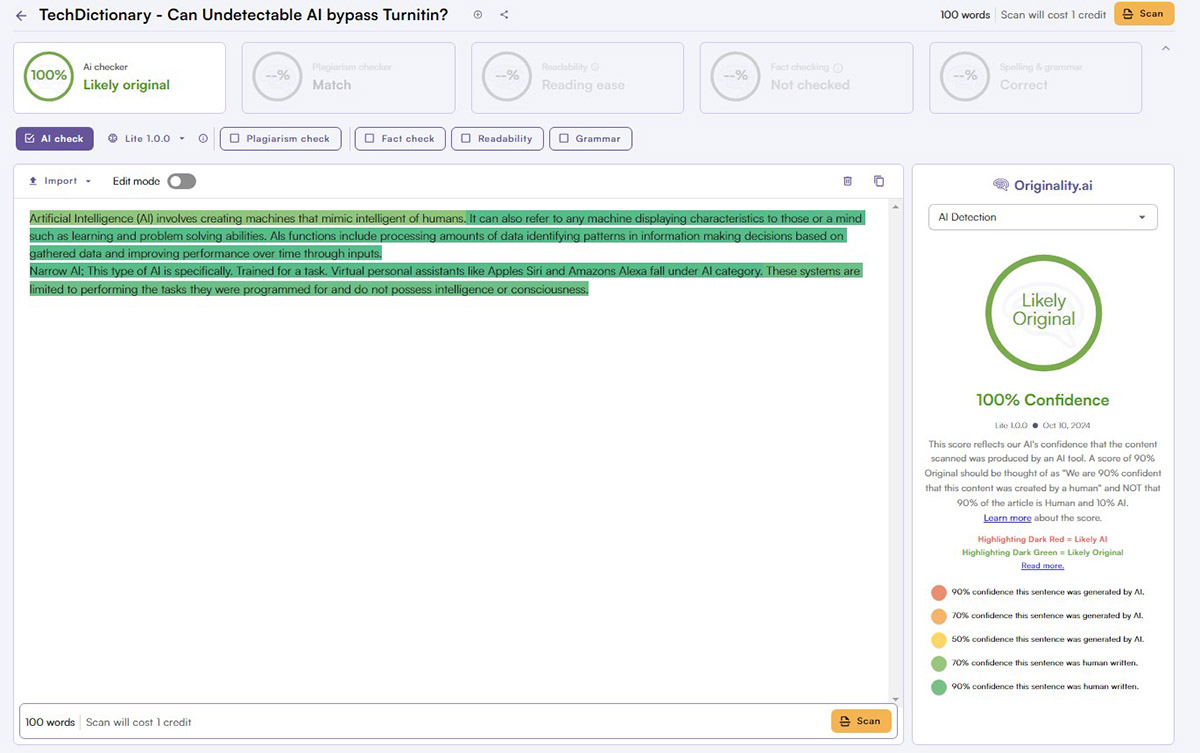The width and height of the screenshot is (1200, 753).
Task: Check the Readability option
Action: (466, 139)
